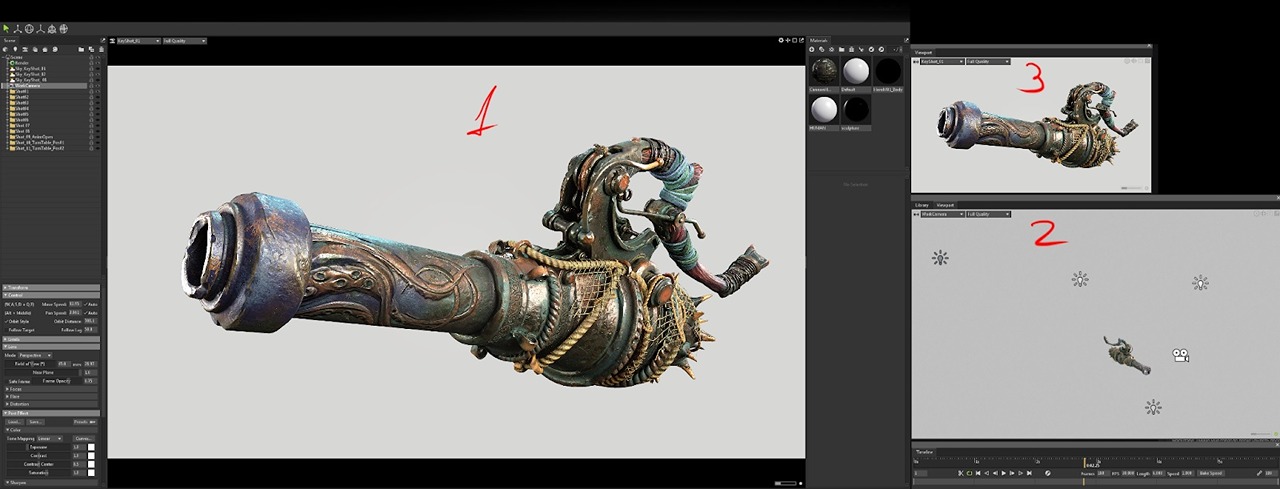Select the top-left light icon in viewport 2
Screen dimensions: 1280x489
[940, 258]
